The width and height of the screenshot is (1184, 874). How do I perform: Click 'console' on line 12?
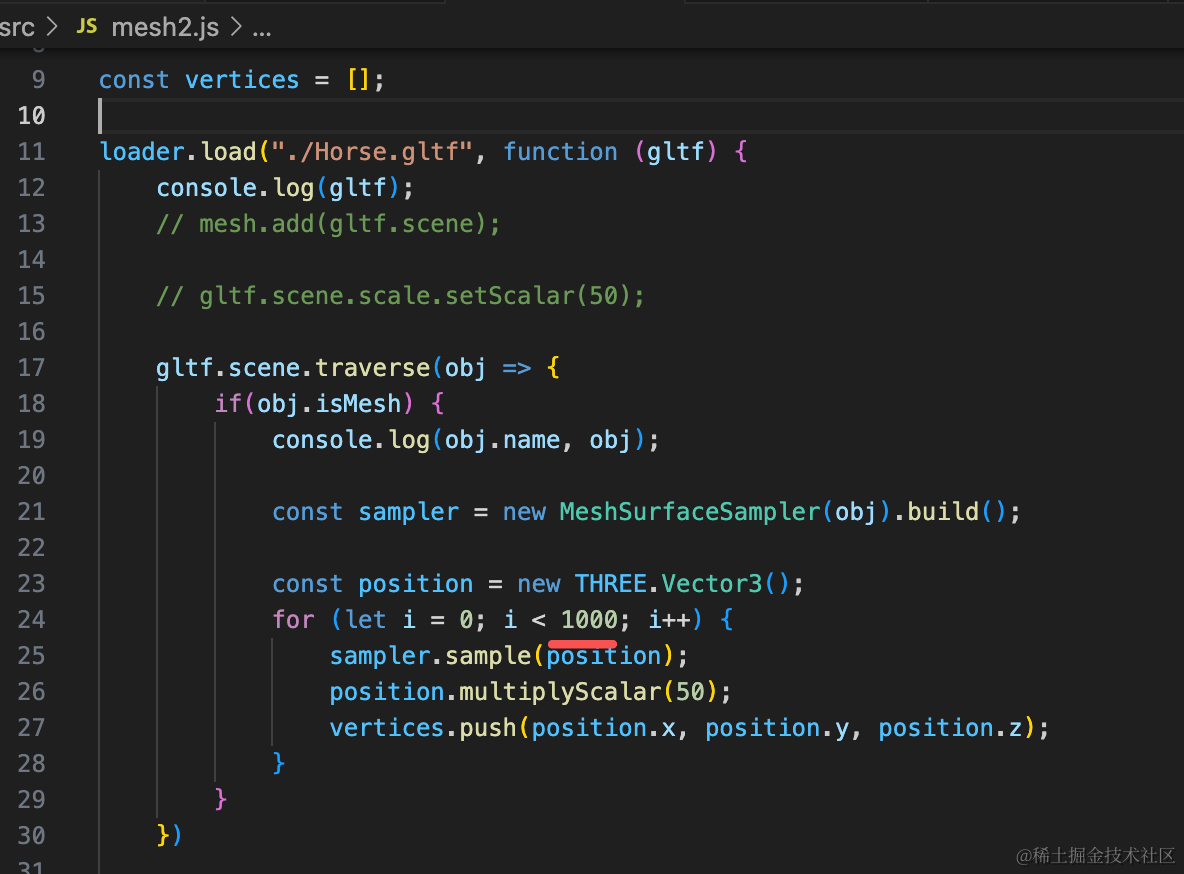click(207, 188)
